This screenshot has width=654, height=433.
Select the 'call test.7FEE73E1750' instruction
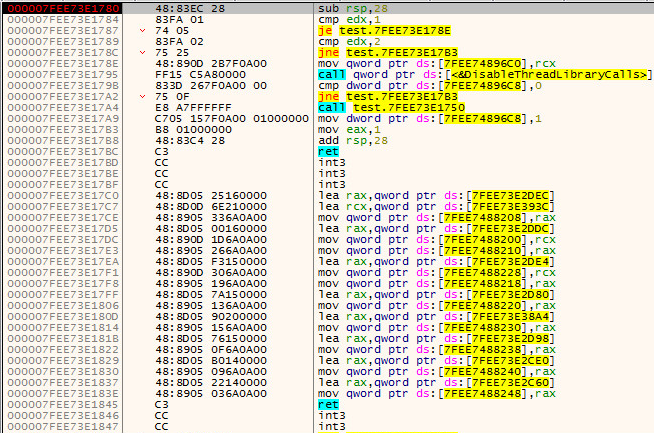click(x=391, y=108)
